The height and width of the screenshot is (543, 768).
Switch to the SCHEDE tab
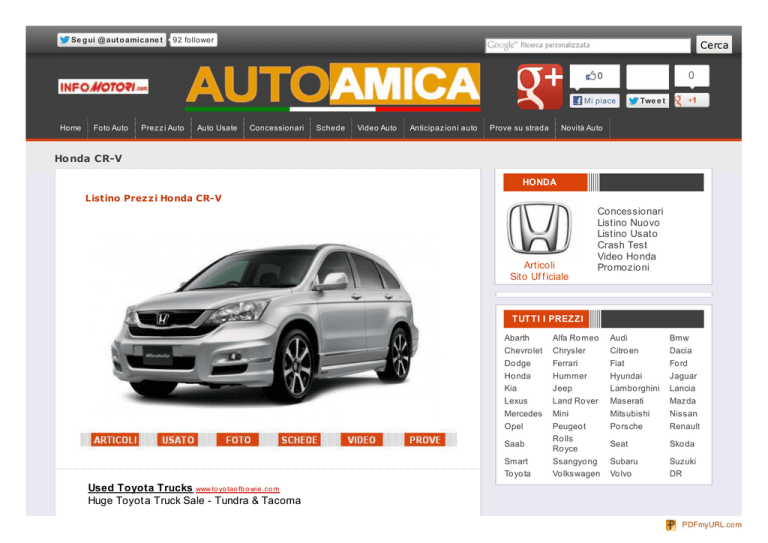click(299, 440)
